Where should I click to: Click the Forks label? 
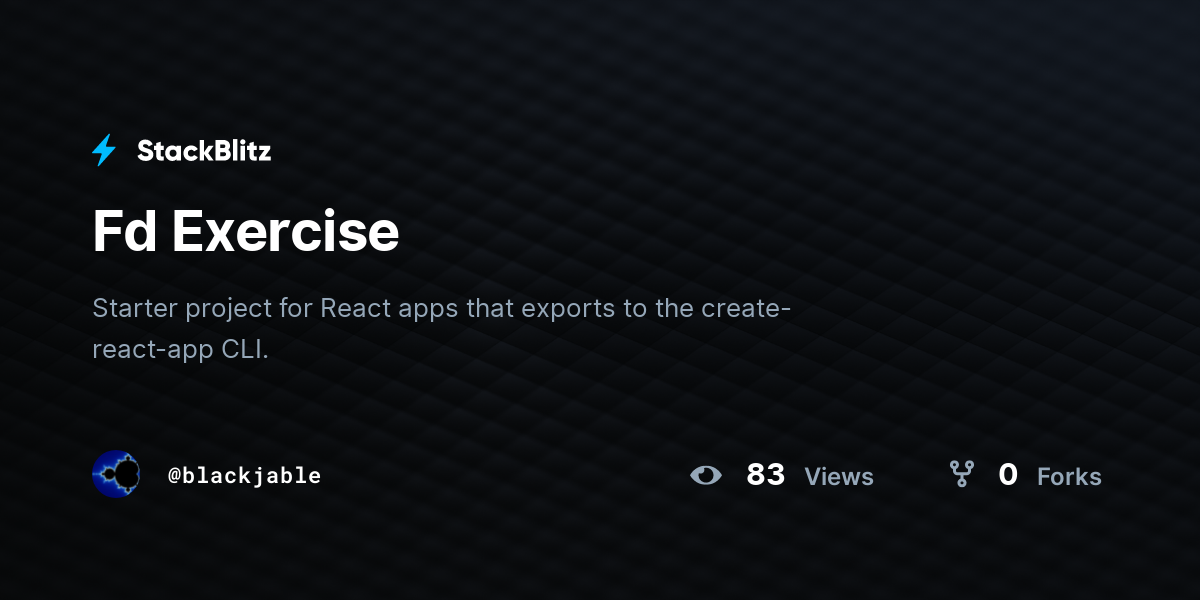click(x=1069, y=477)
